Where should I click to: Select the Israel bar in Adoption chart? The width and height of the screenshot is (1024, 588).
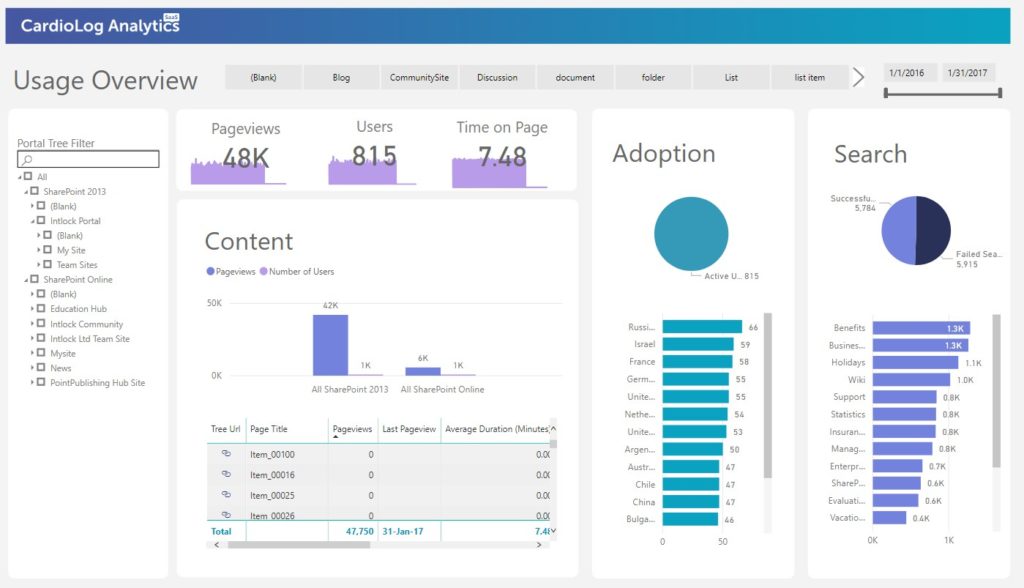pyautogui.click(x=698, y=344)
